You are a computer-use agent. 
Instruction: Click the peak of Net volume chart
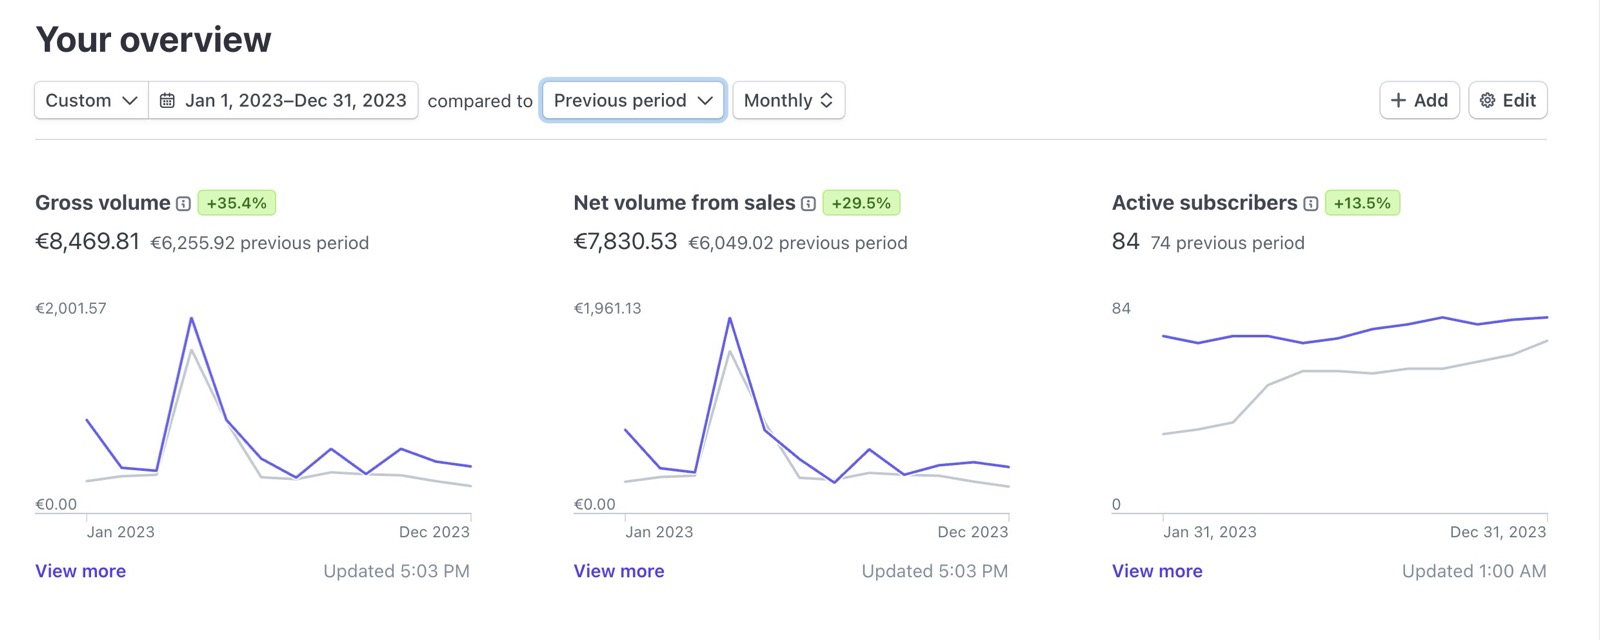[730, 319]
